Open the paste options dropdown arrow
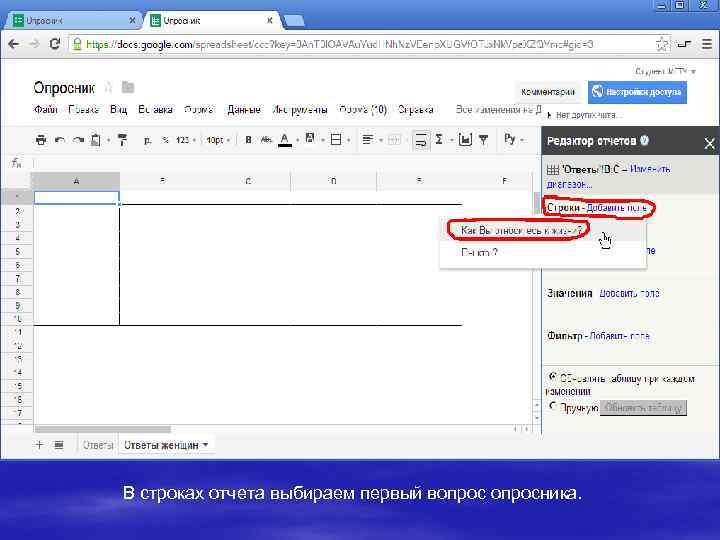The width and height of the screenshot is (720, 540). pos(108,141)
